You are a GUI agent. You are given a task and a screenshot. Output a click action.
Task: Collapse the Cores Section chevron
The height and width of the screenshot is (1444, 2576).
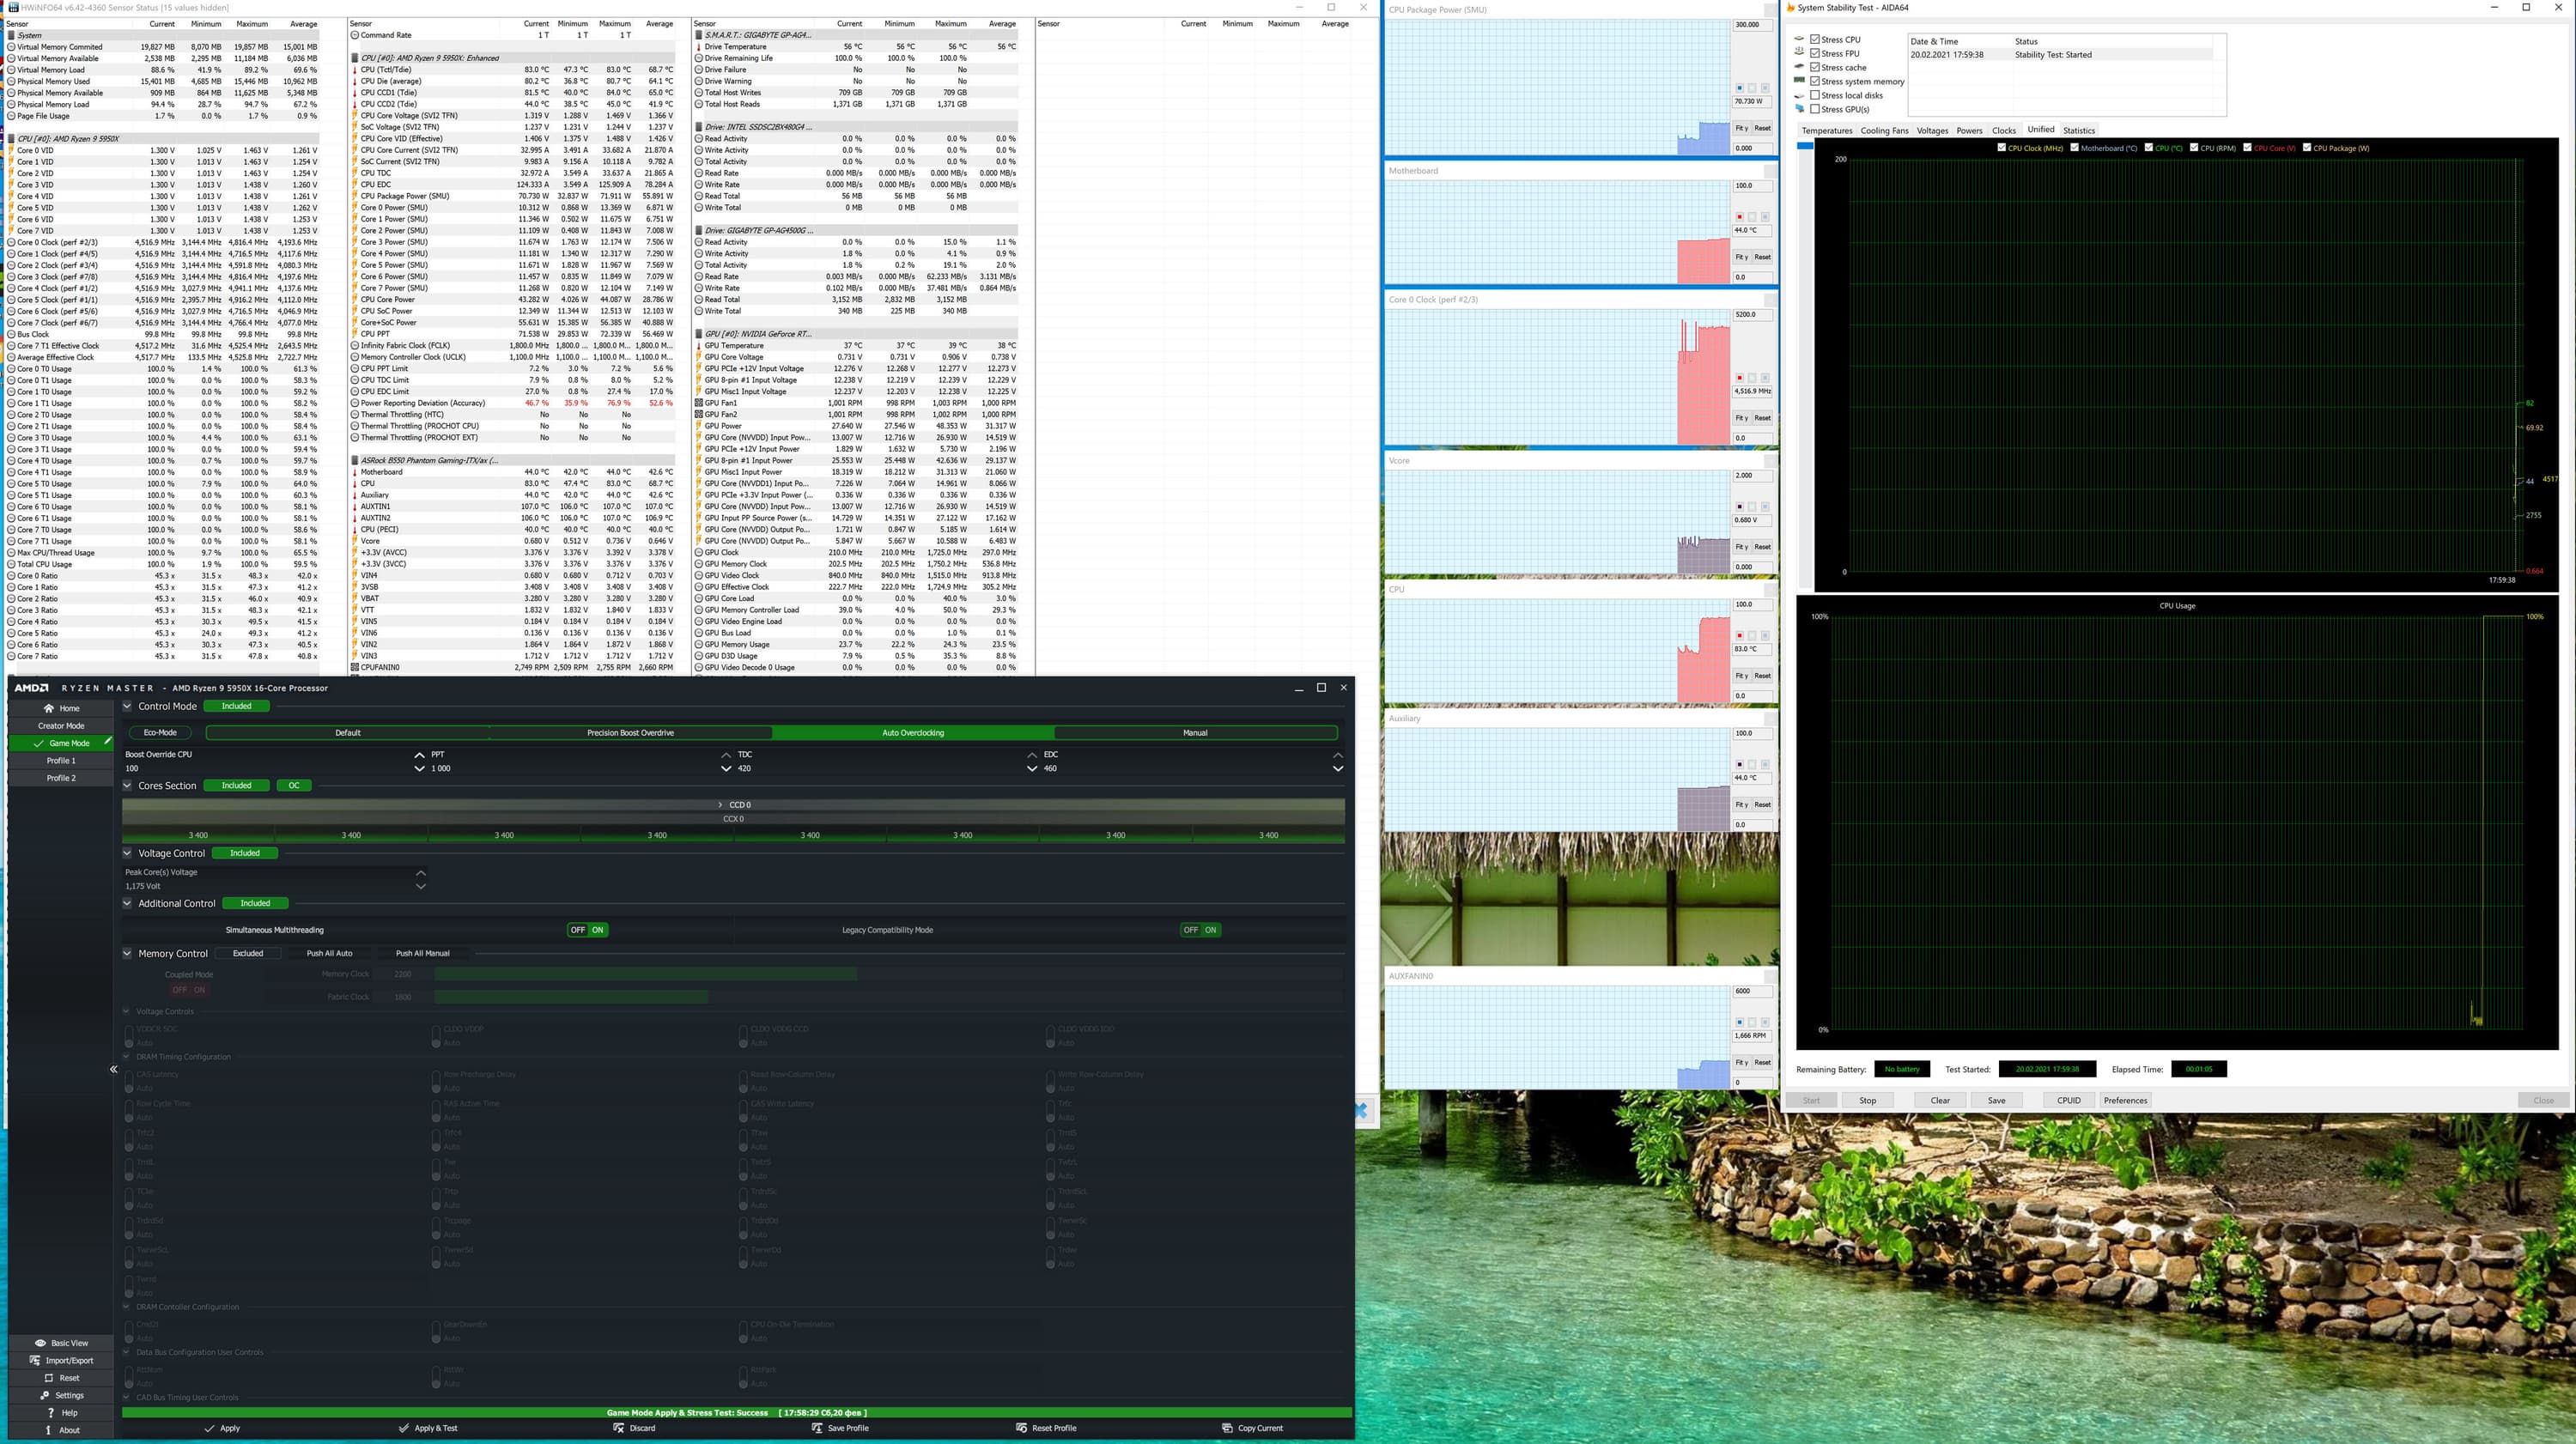(127, 786)
